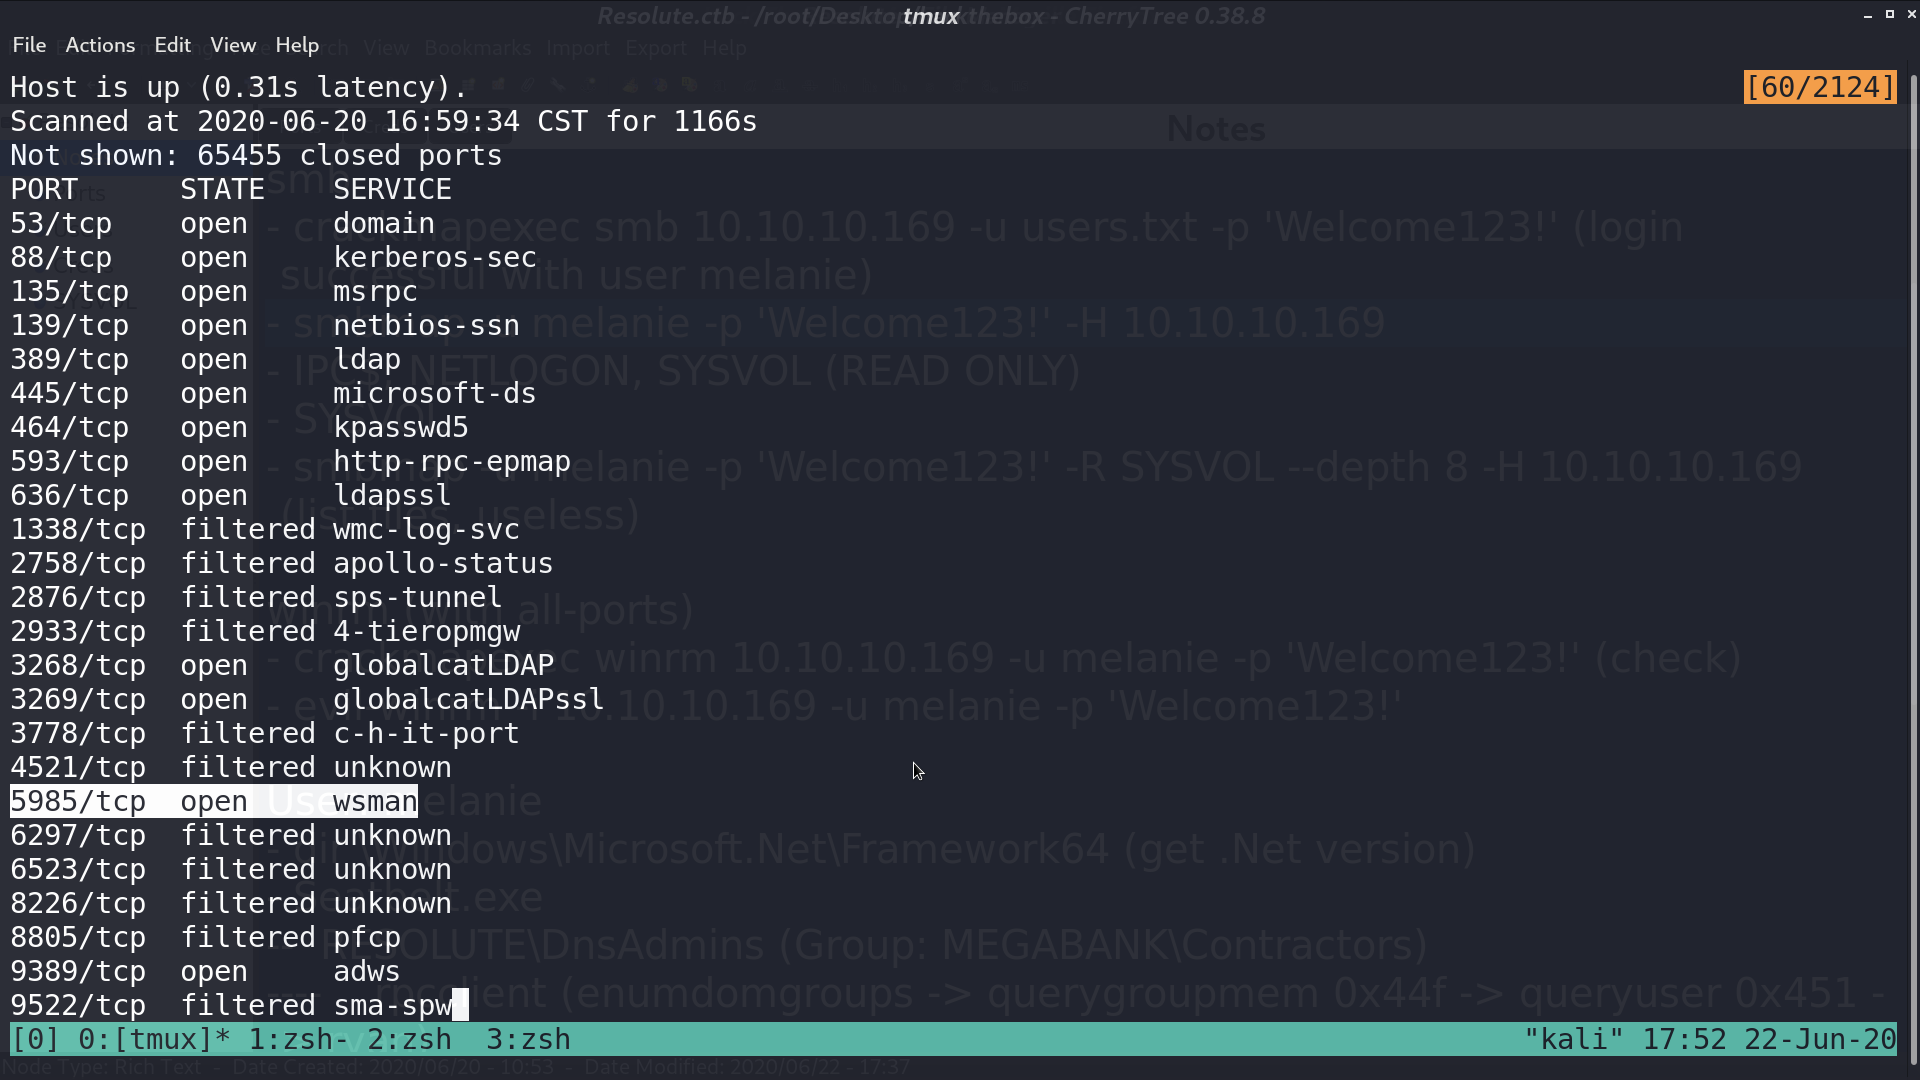Screen dimensions: 1920x1080
Task: Click the minimize window icon
Action: 1868,15
